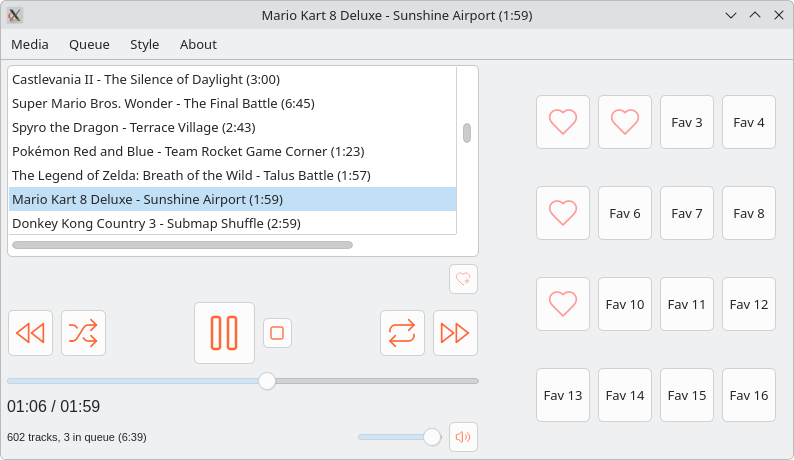Toggle repeat mode
Viewport: 794px width, 460px height.
(x=402, y=333)
